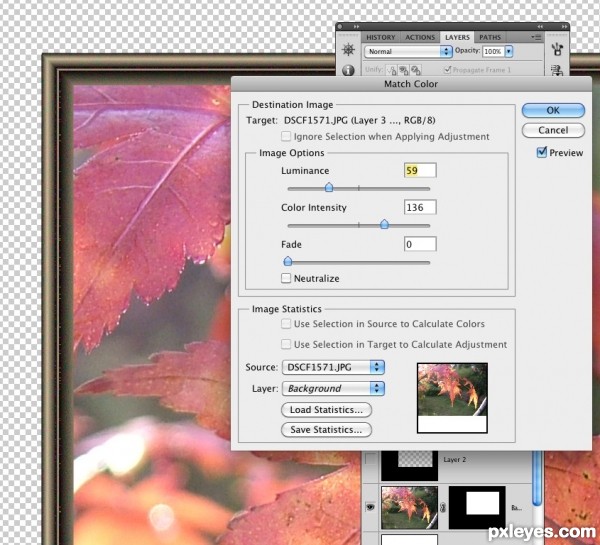The height and width of the screenshot is (545, 600).
Task: Click the Color Intensity slider handle
Action: [x=385, y=224]
